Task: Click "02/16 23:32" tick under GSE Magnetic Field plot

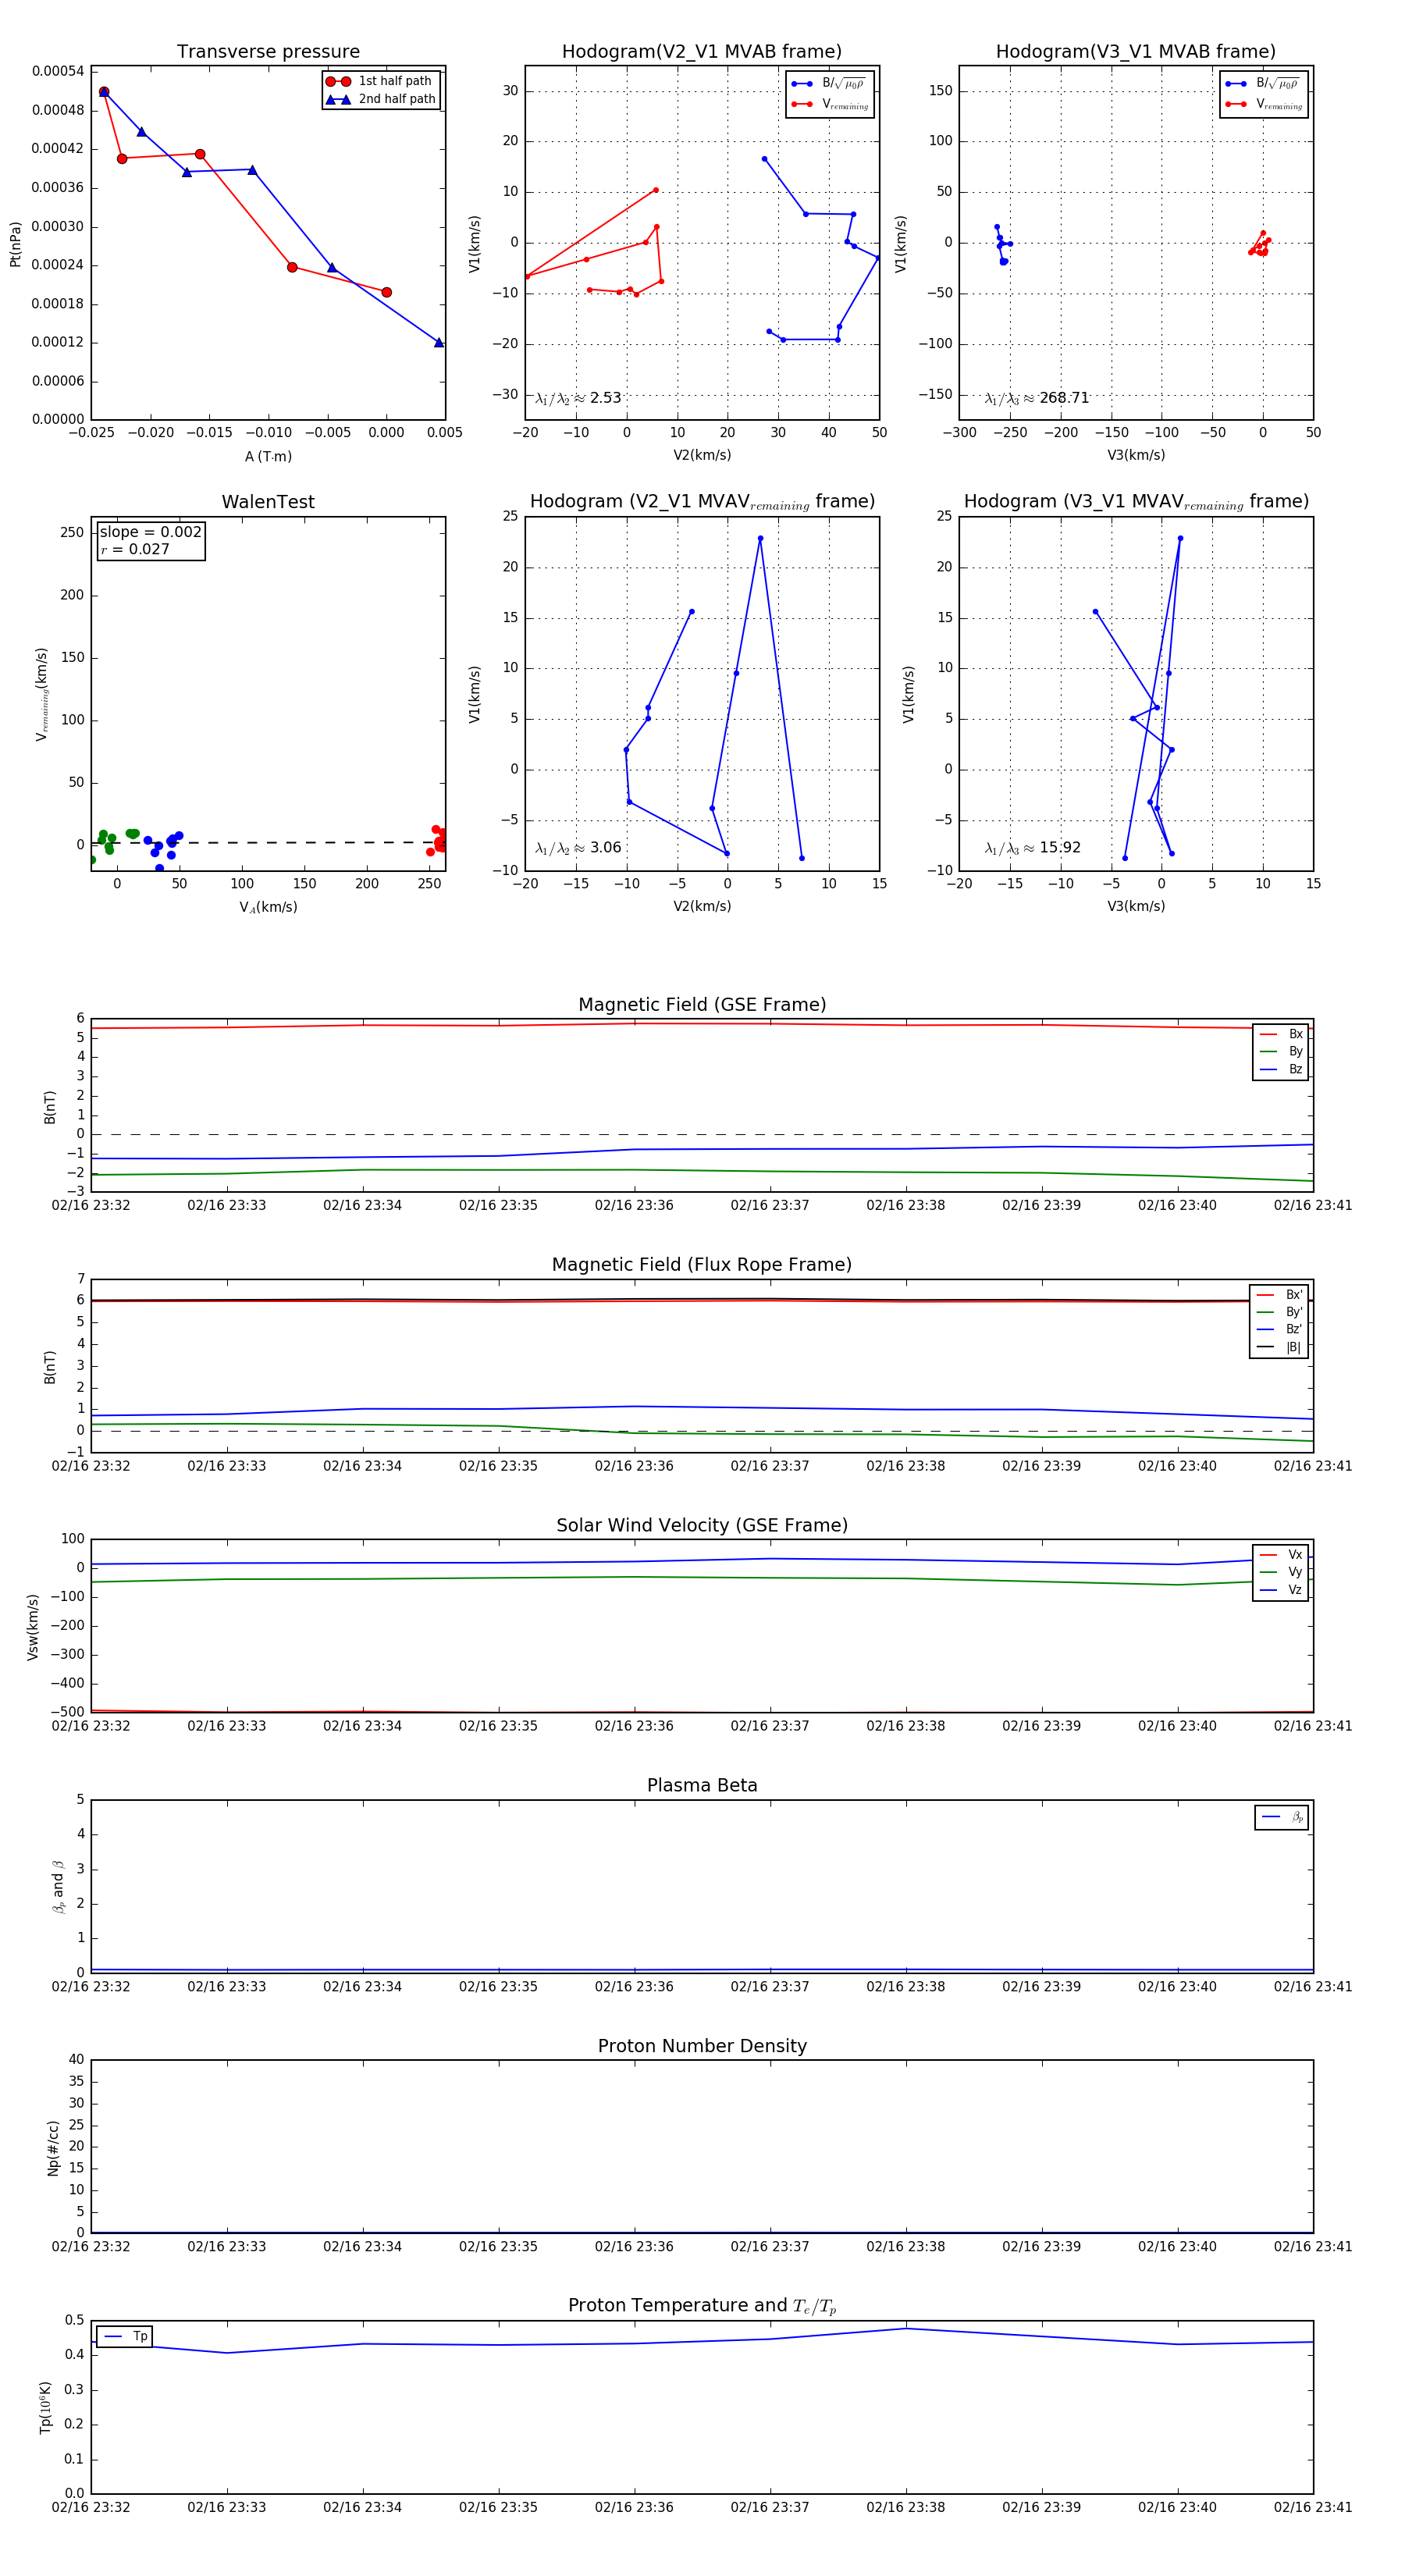Action: pyautogui.click(x=91, y=1205)
